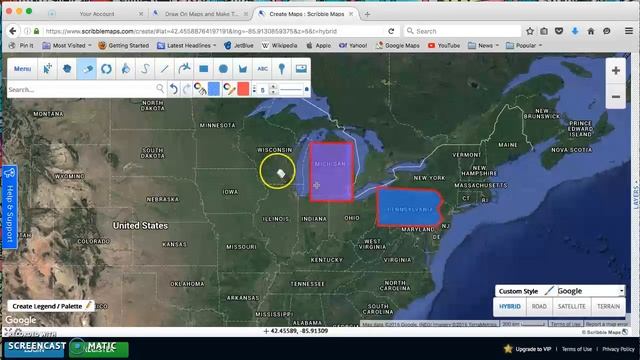Click the magnifier in the map search box

[x=160, y=89]
